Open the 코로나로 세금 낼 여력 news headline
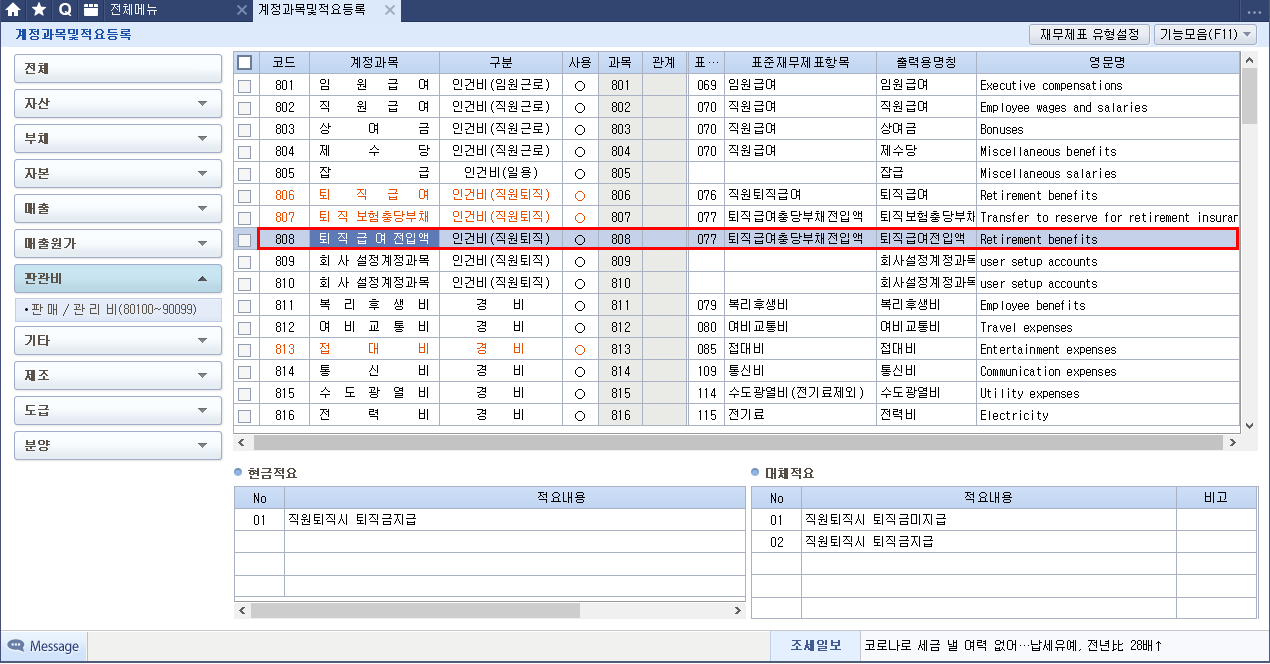The width and height of the screenshot is (1270, 664). point(1013,646)
